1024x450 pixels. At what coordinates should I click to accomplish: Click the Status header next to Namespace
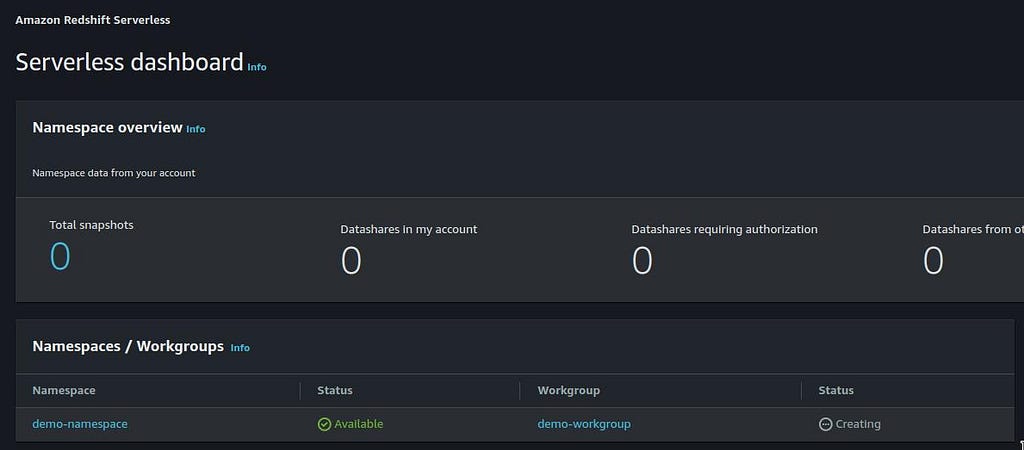click(x=334, y=391)
